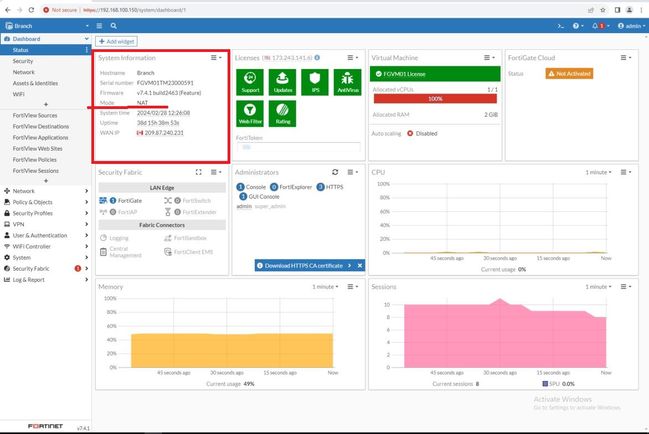Click the FGVM01 License green bar
This screenshot has height=434, width=649.
(x=435, y=74)
